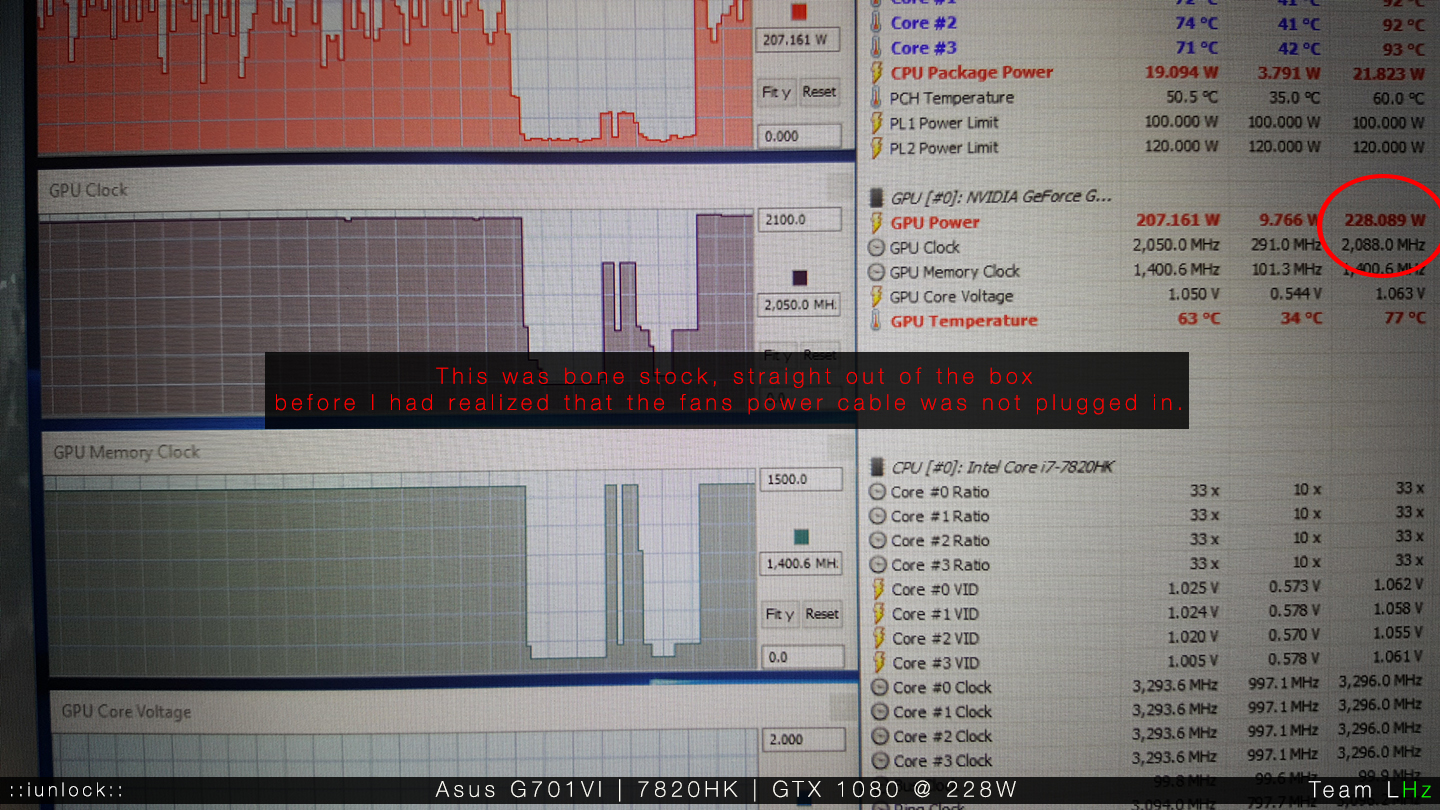Viewport: 1440px width, 810px height.
Task: Click the CPU Package Power lightning icon
Action: click(877, 72)
